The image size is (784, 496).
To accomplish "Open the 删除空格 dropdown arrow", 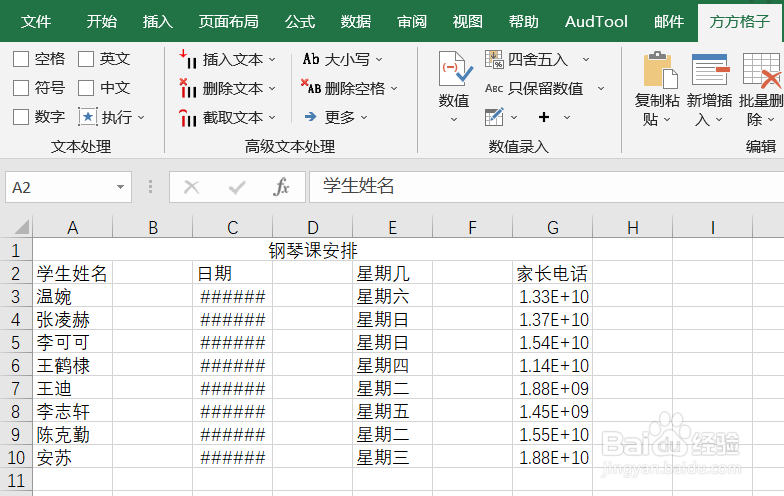I will point(394,88).
